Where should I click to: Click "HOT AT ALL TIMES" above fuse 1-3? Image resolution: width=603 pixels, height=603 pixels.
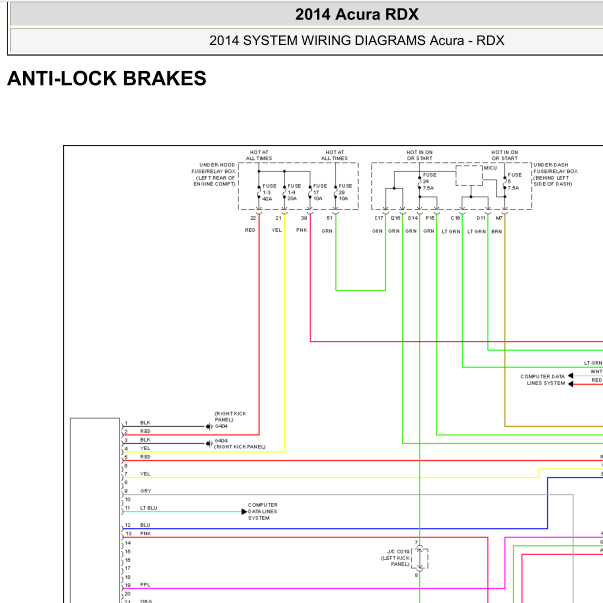(259, 155)
